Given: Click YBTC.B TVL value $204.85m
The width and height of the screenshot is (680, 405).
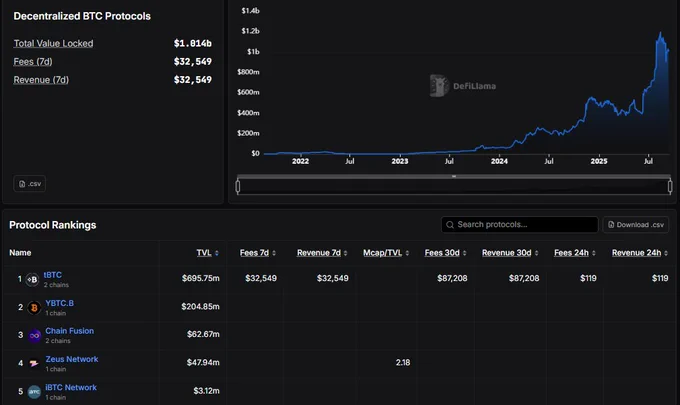Looking at the screenshot, I should (200, 307).
